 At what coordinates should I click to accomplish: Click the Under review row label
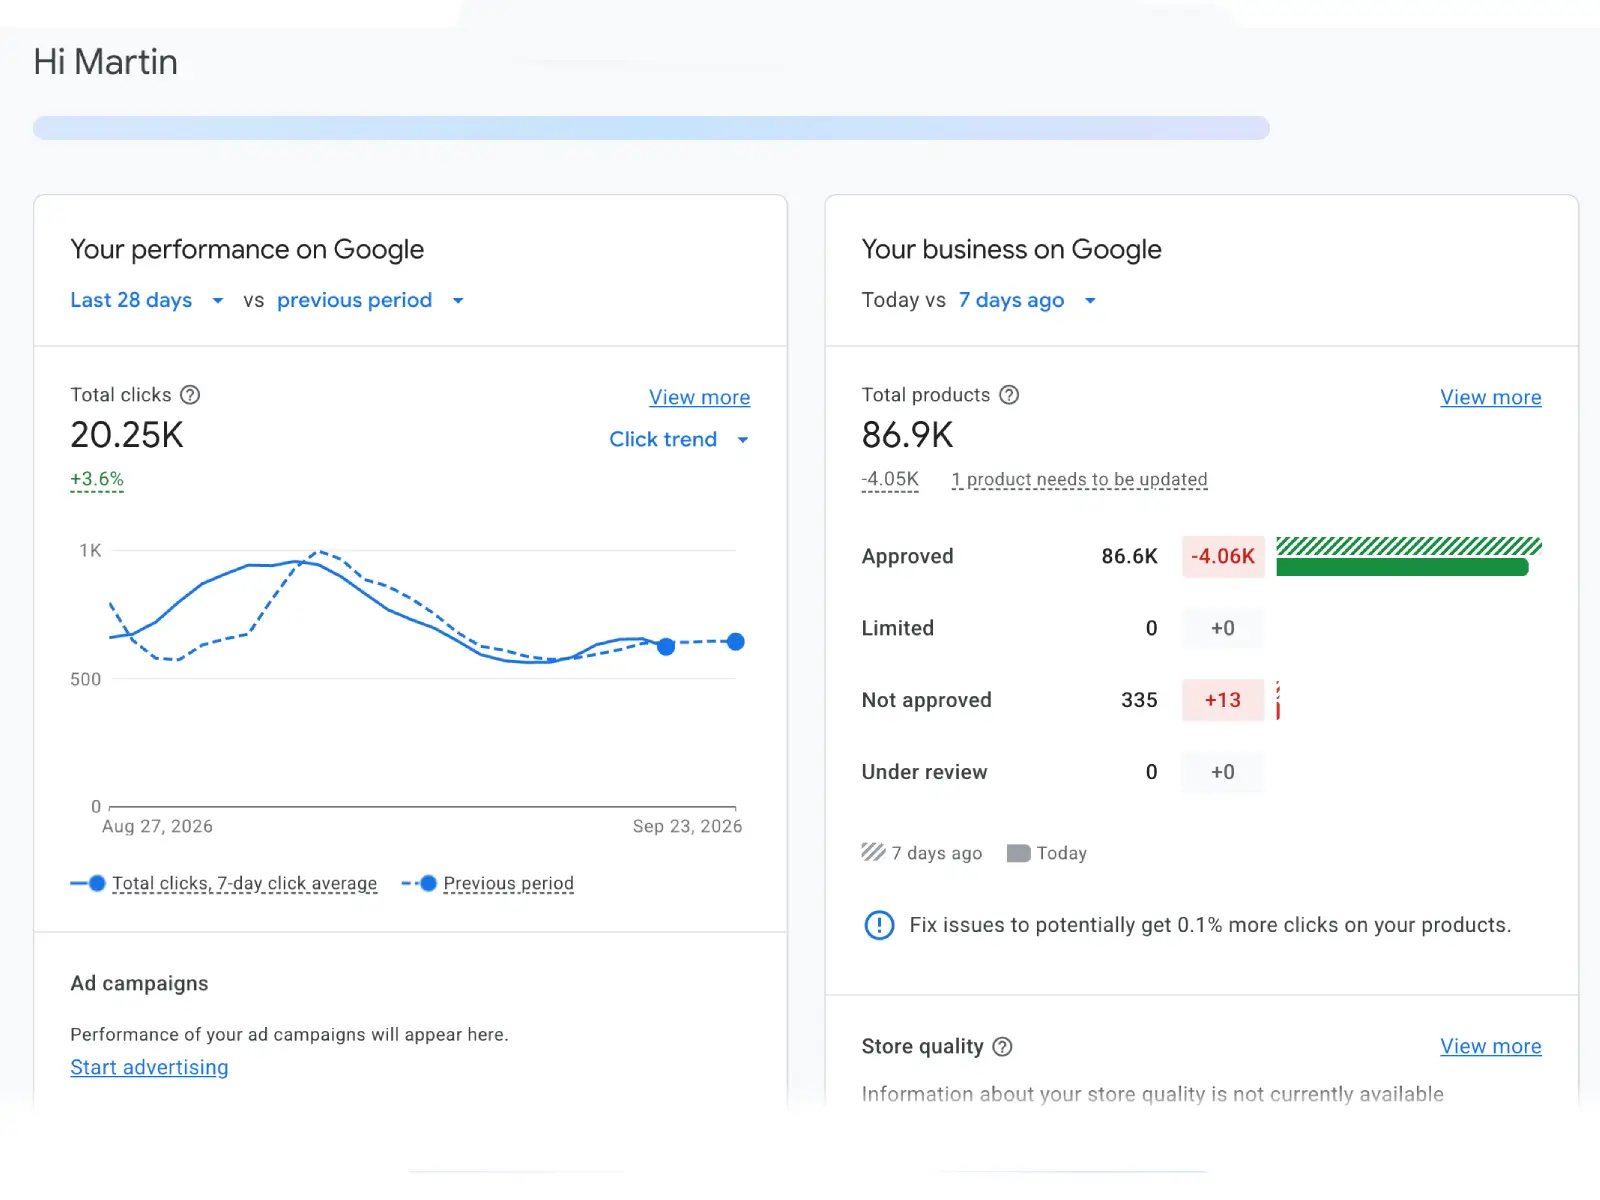(x=924, y=772)
